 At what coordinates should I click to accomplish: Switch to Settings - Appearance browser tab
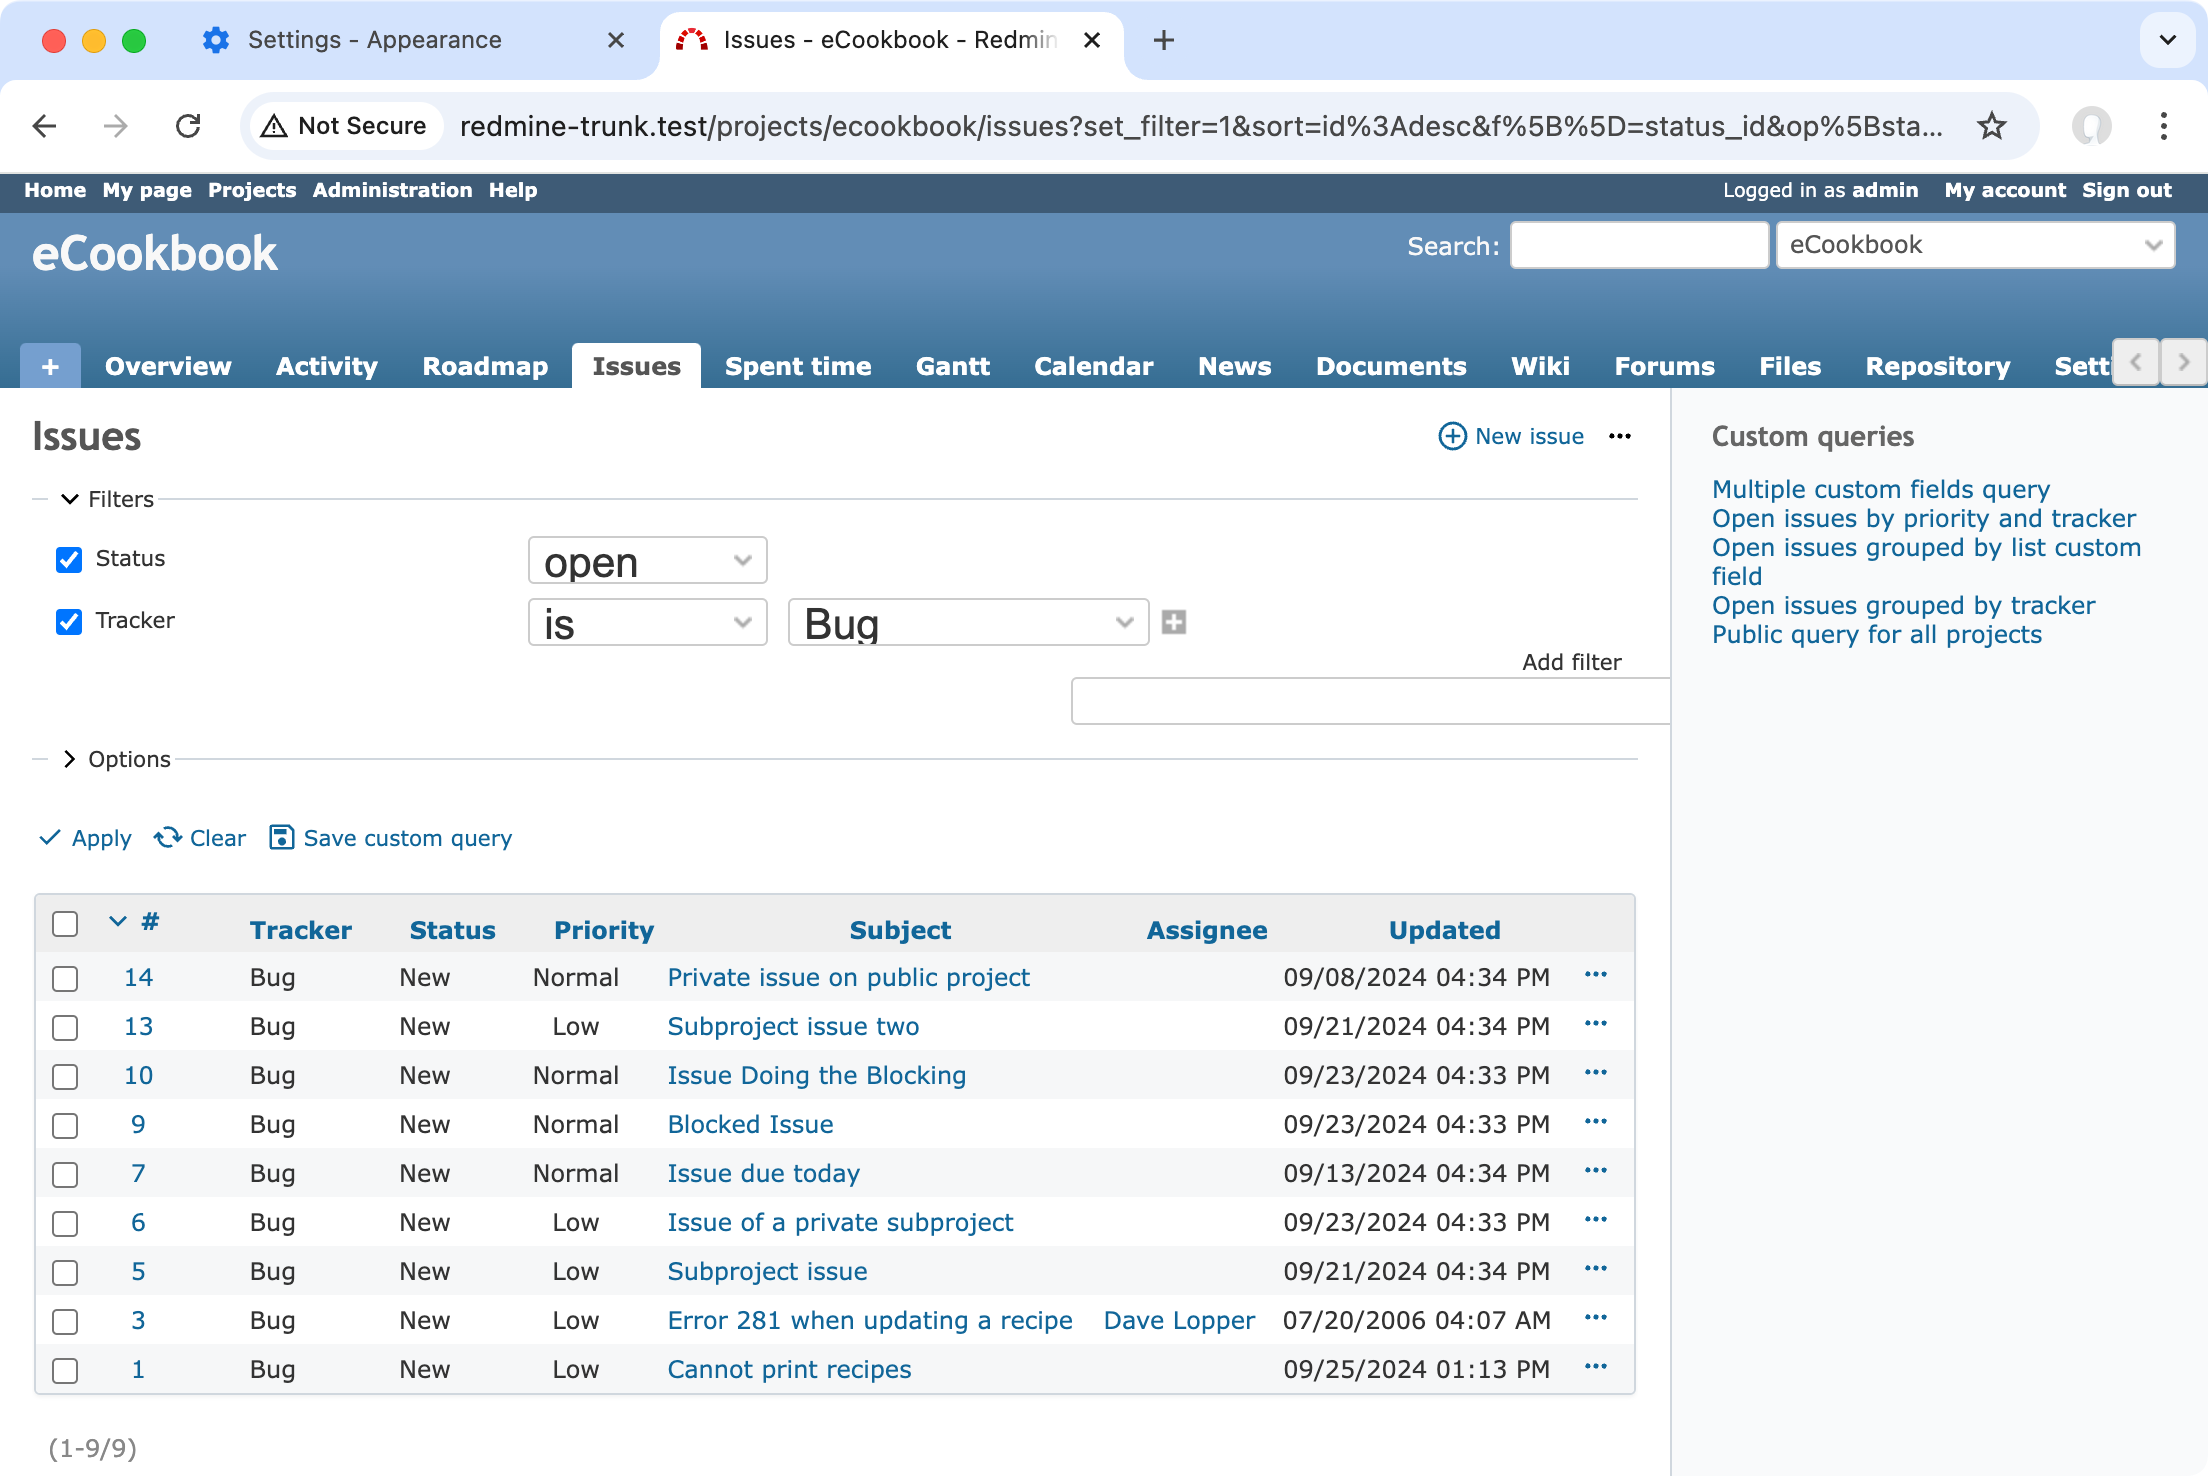coord(374,40)
